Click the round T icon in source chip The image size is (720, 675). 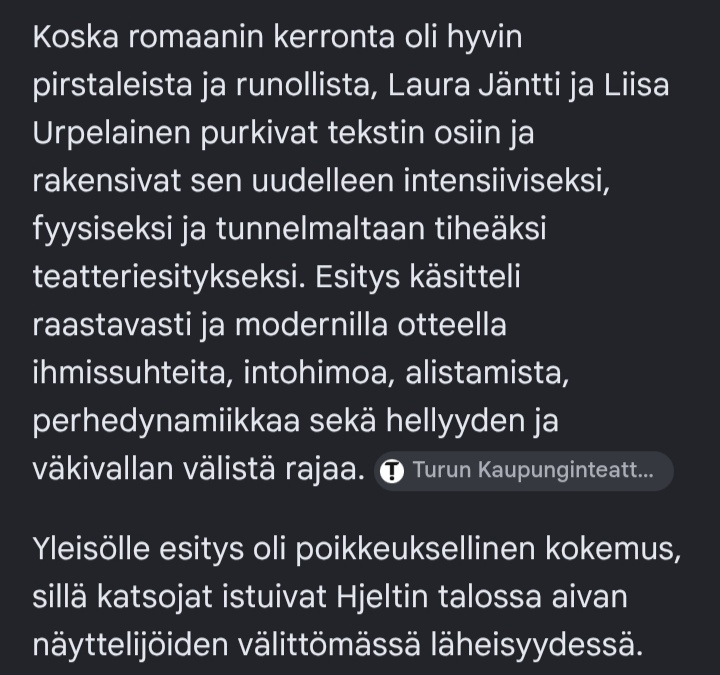click(392, 471)
